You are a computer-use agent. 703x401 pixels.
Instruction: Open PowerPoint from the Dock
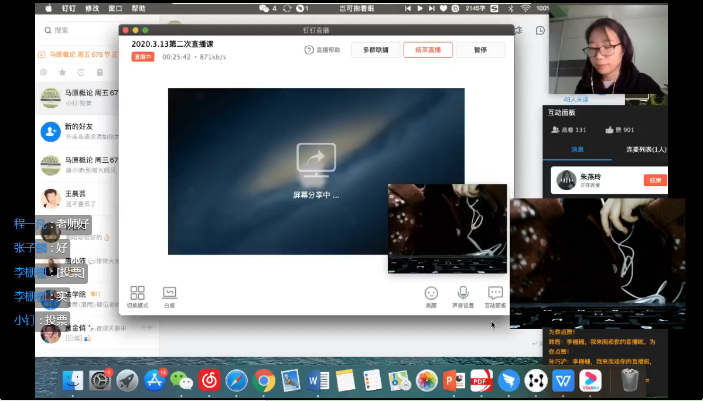(x=454, y=381)
